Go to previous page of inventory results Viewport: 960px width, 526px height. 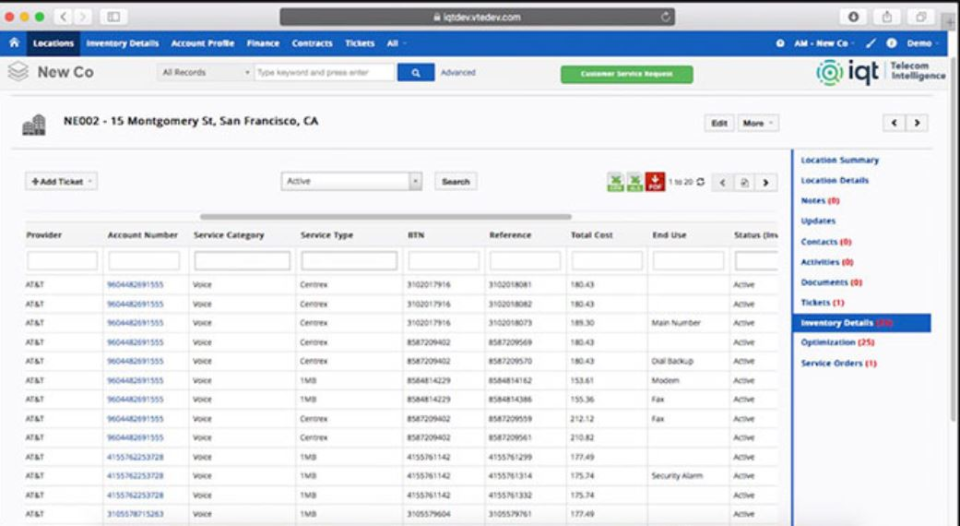pos(722,182)
